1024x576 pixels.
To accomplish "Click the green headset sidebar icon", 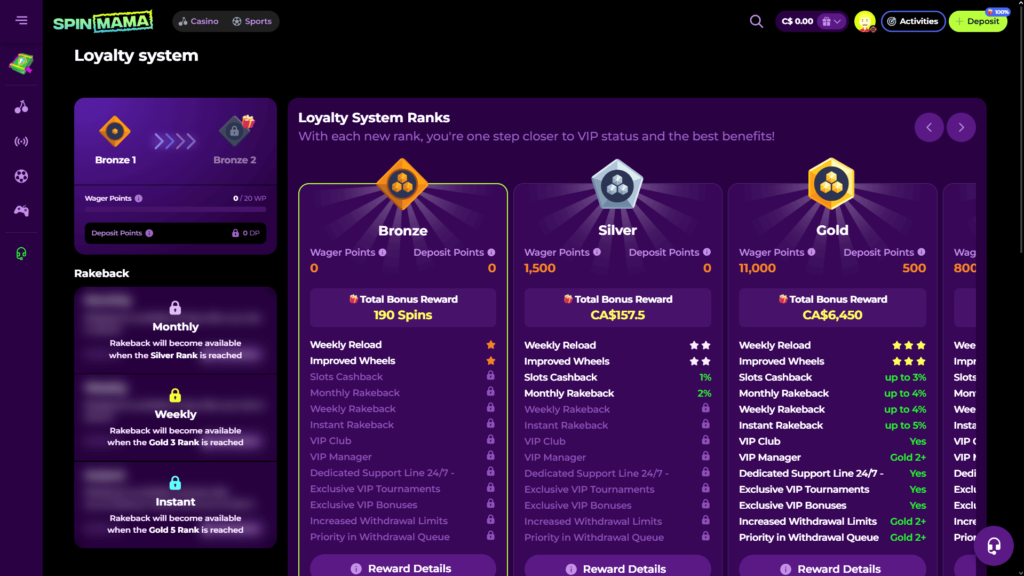I will click(x=21, y=254).
